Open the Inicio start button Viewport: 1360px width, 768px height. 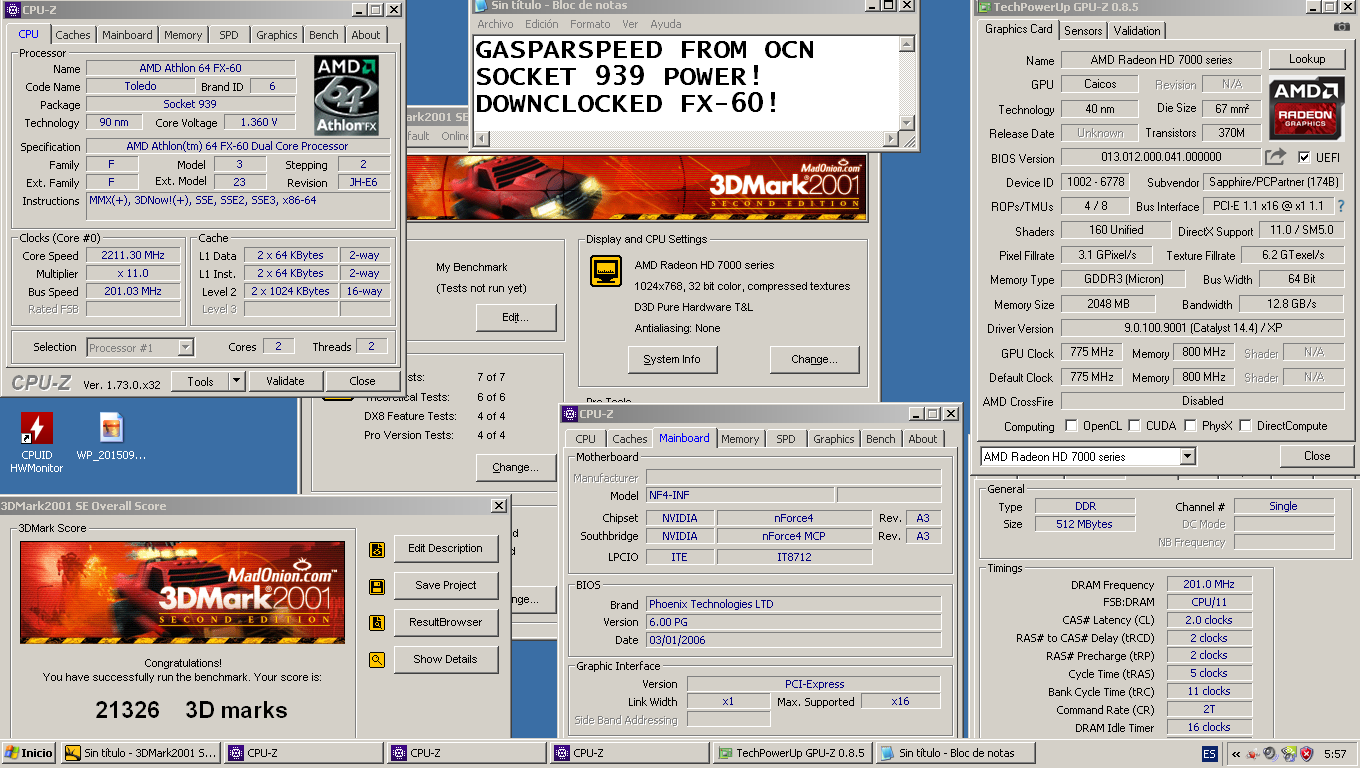(29, 753)
